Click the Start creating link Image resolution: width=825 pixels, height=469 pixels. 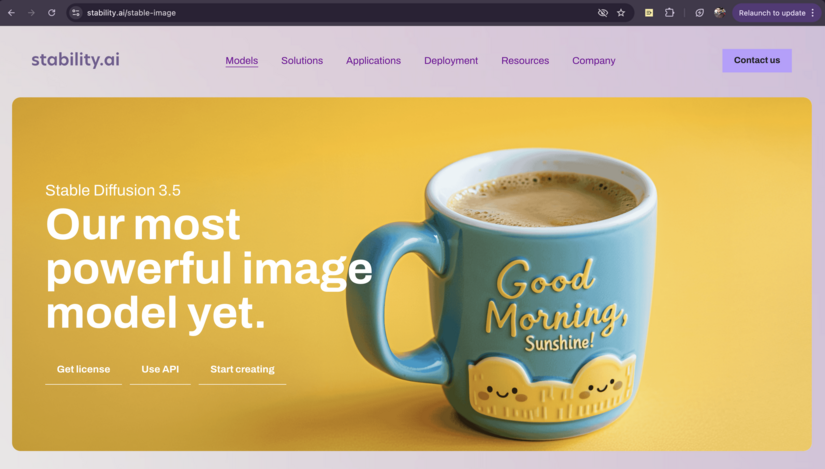(x=243, y=370)
